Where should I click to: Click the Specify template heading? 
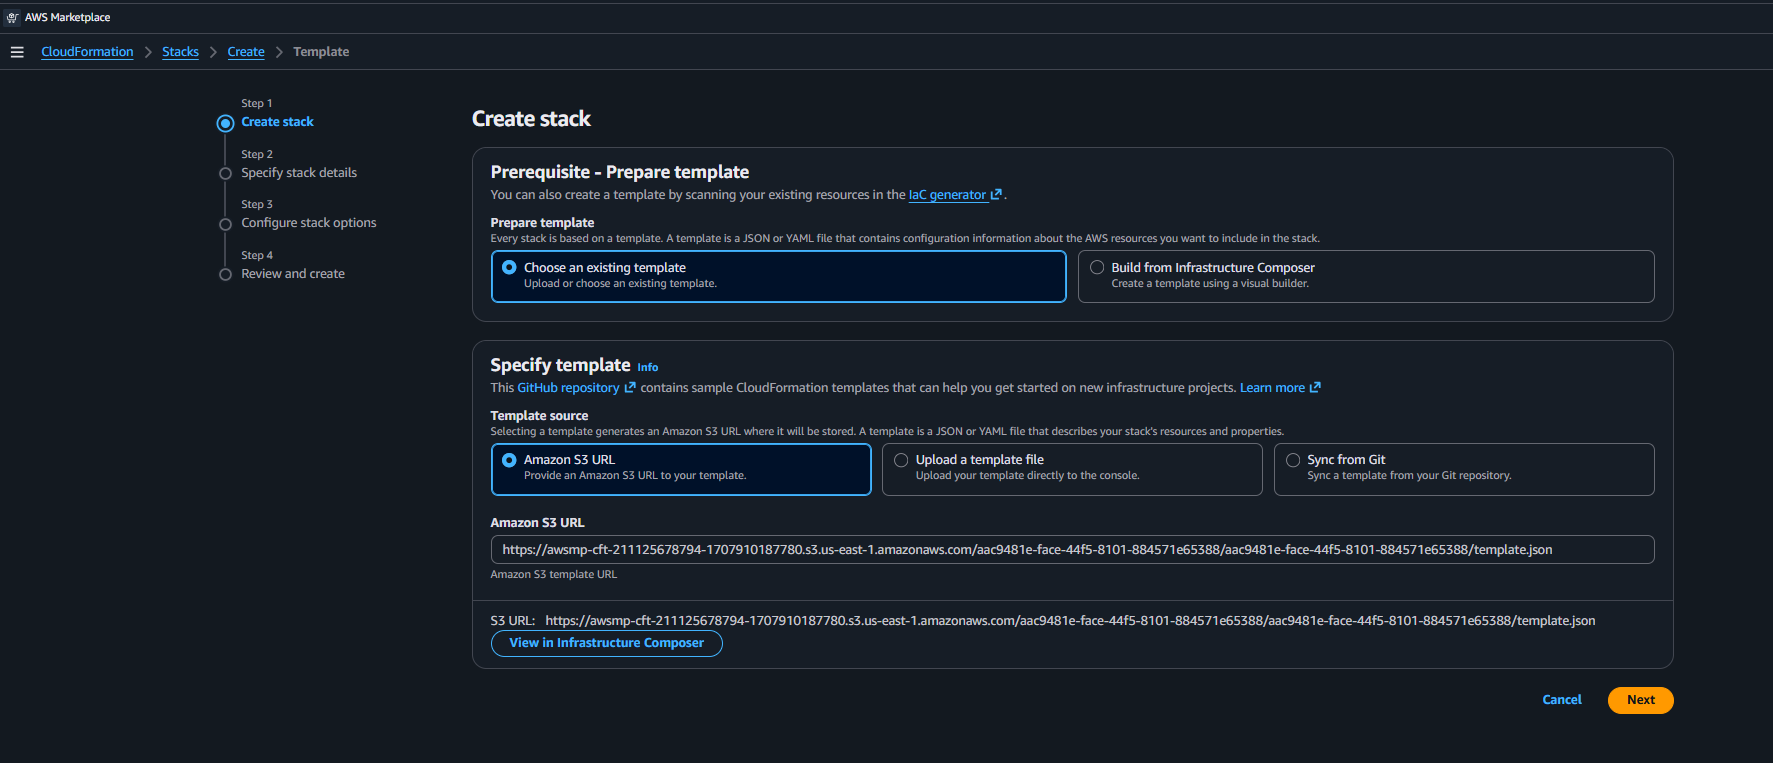pyautogui.click(x=560, y=365)
